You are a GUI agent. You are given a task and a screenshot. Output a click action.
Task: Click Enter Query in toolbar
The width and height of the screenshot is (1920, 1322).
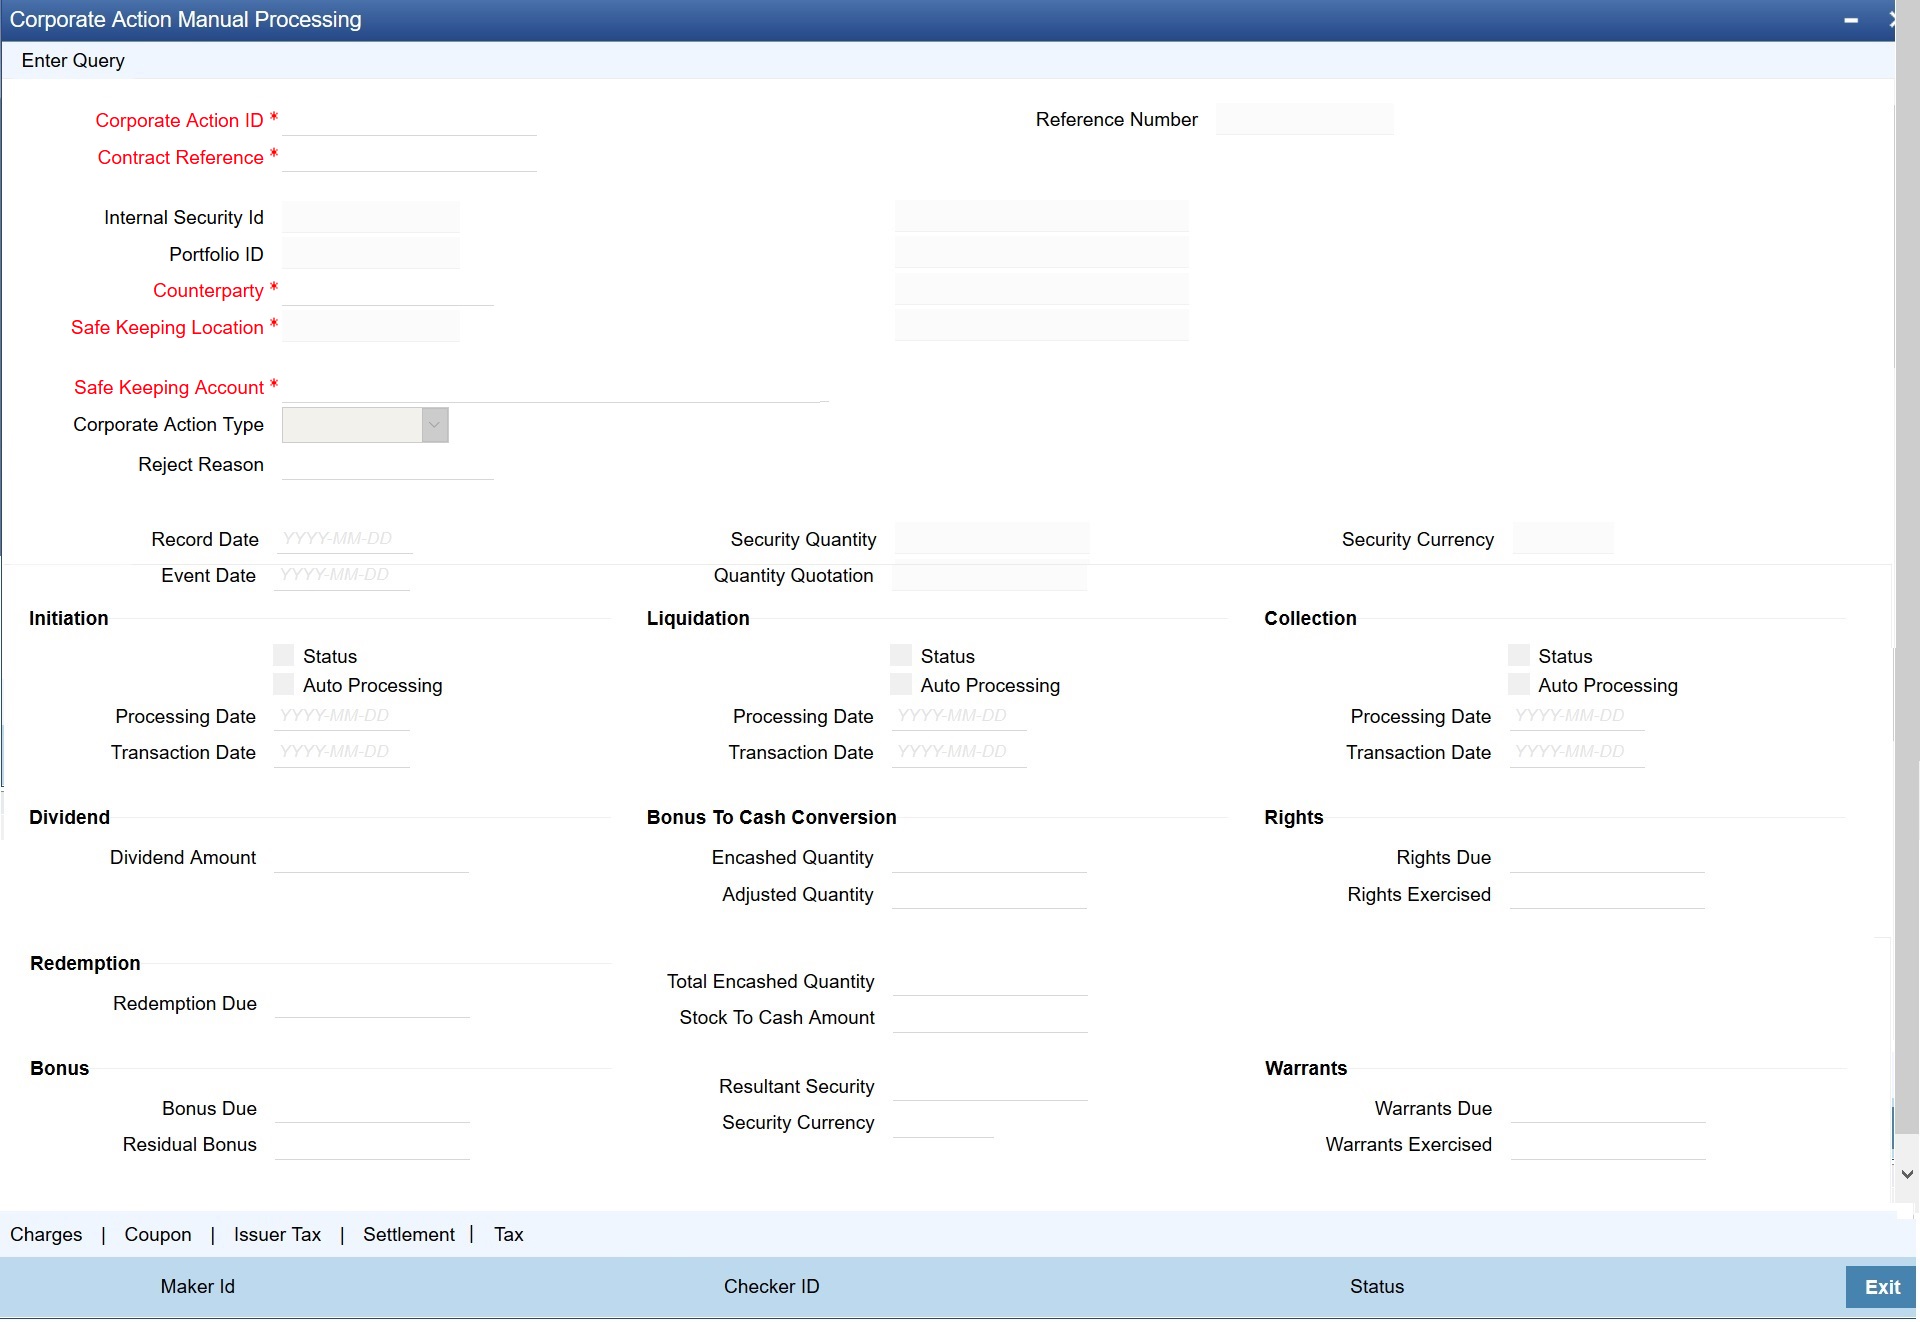(73, 61)
